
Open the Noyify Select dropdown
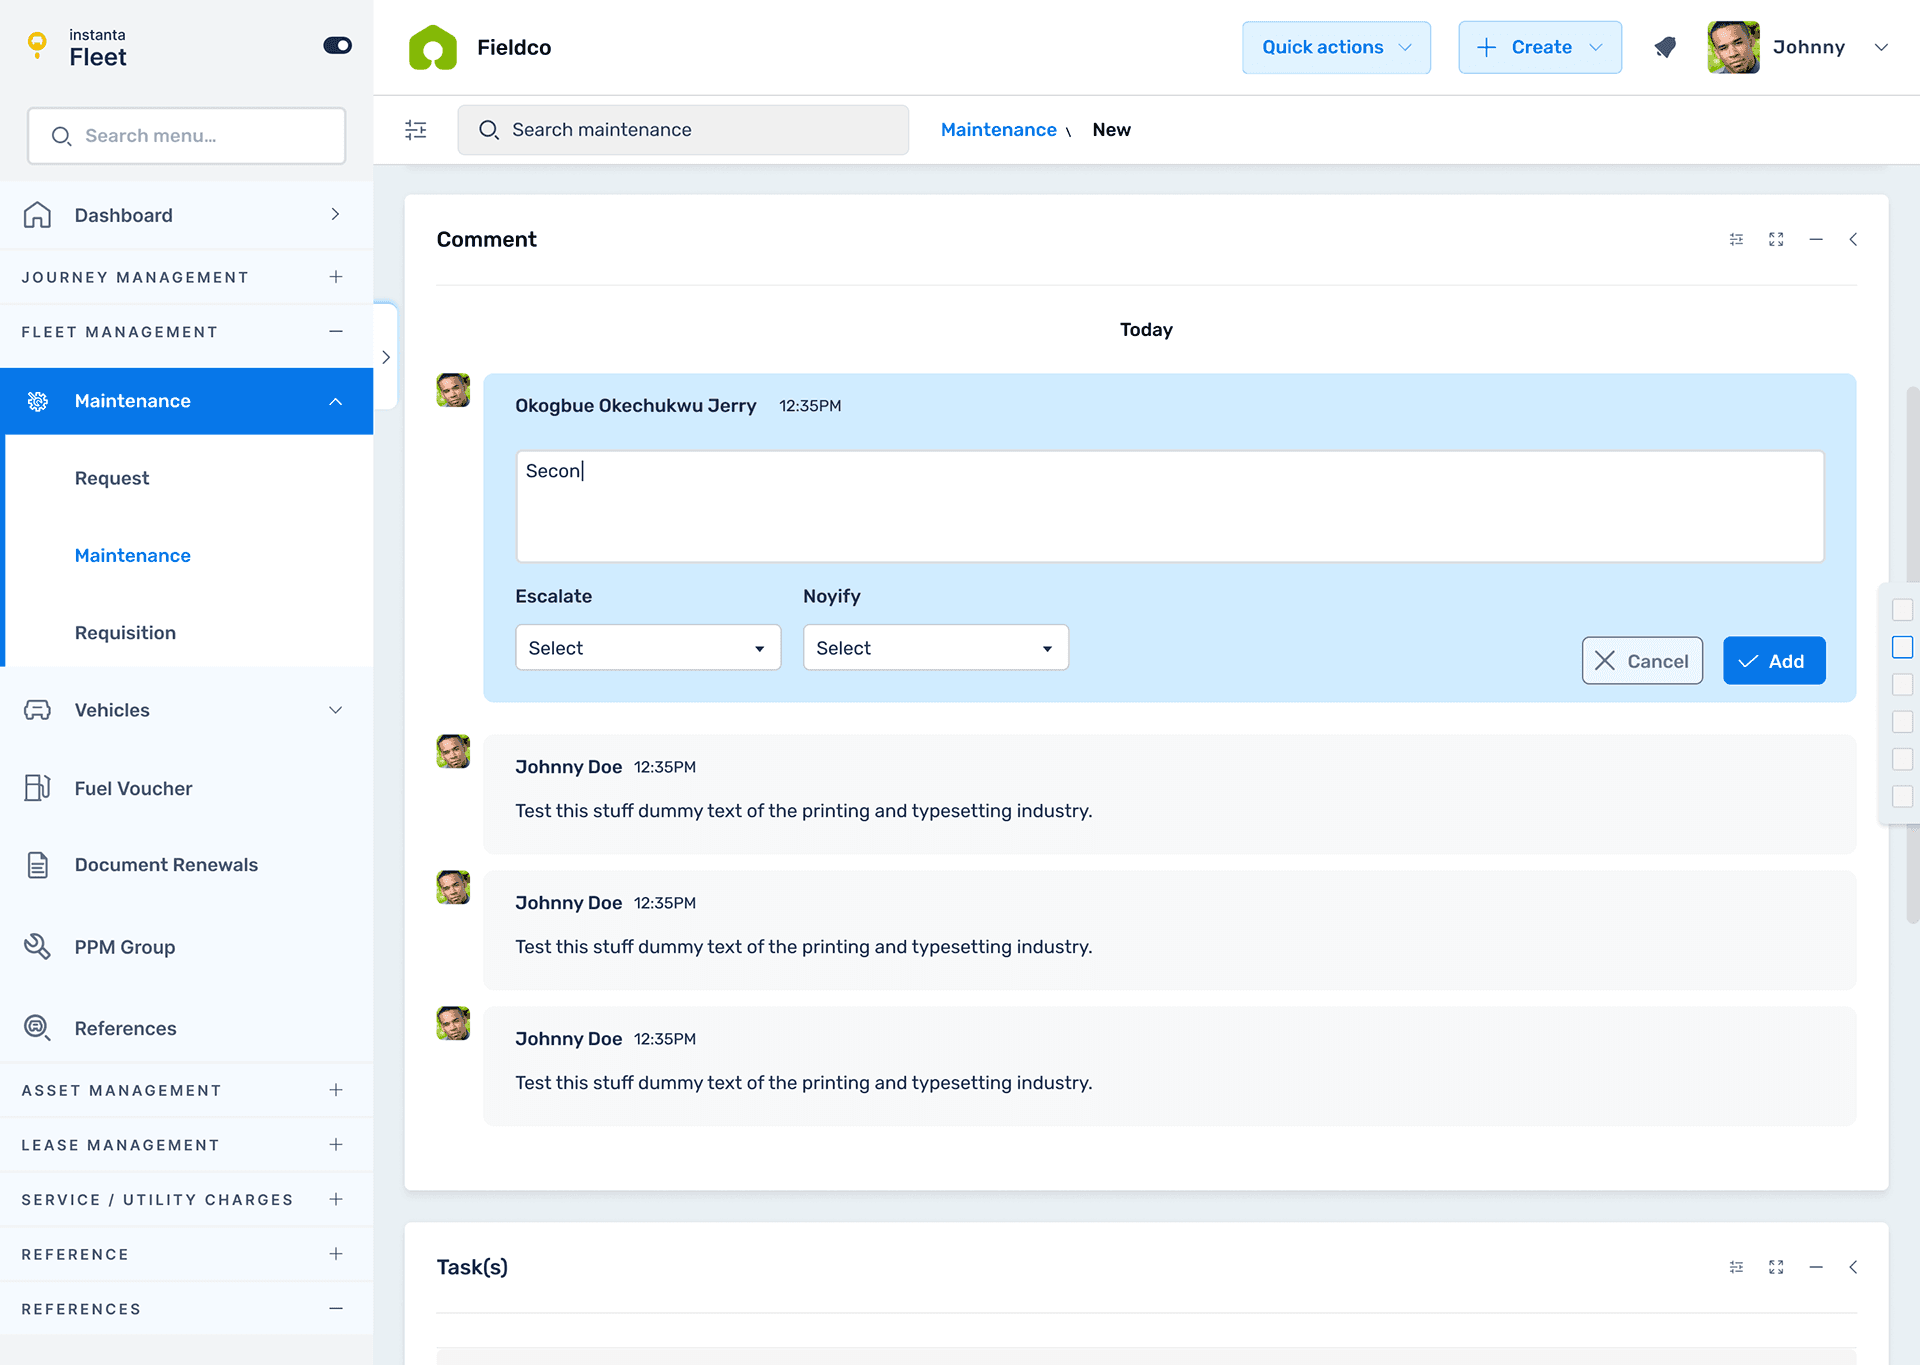935,648
